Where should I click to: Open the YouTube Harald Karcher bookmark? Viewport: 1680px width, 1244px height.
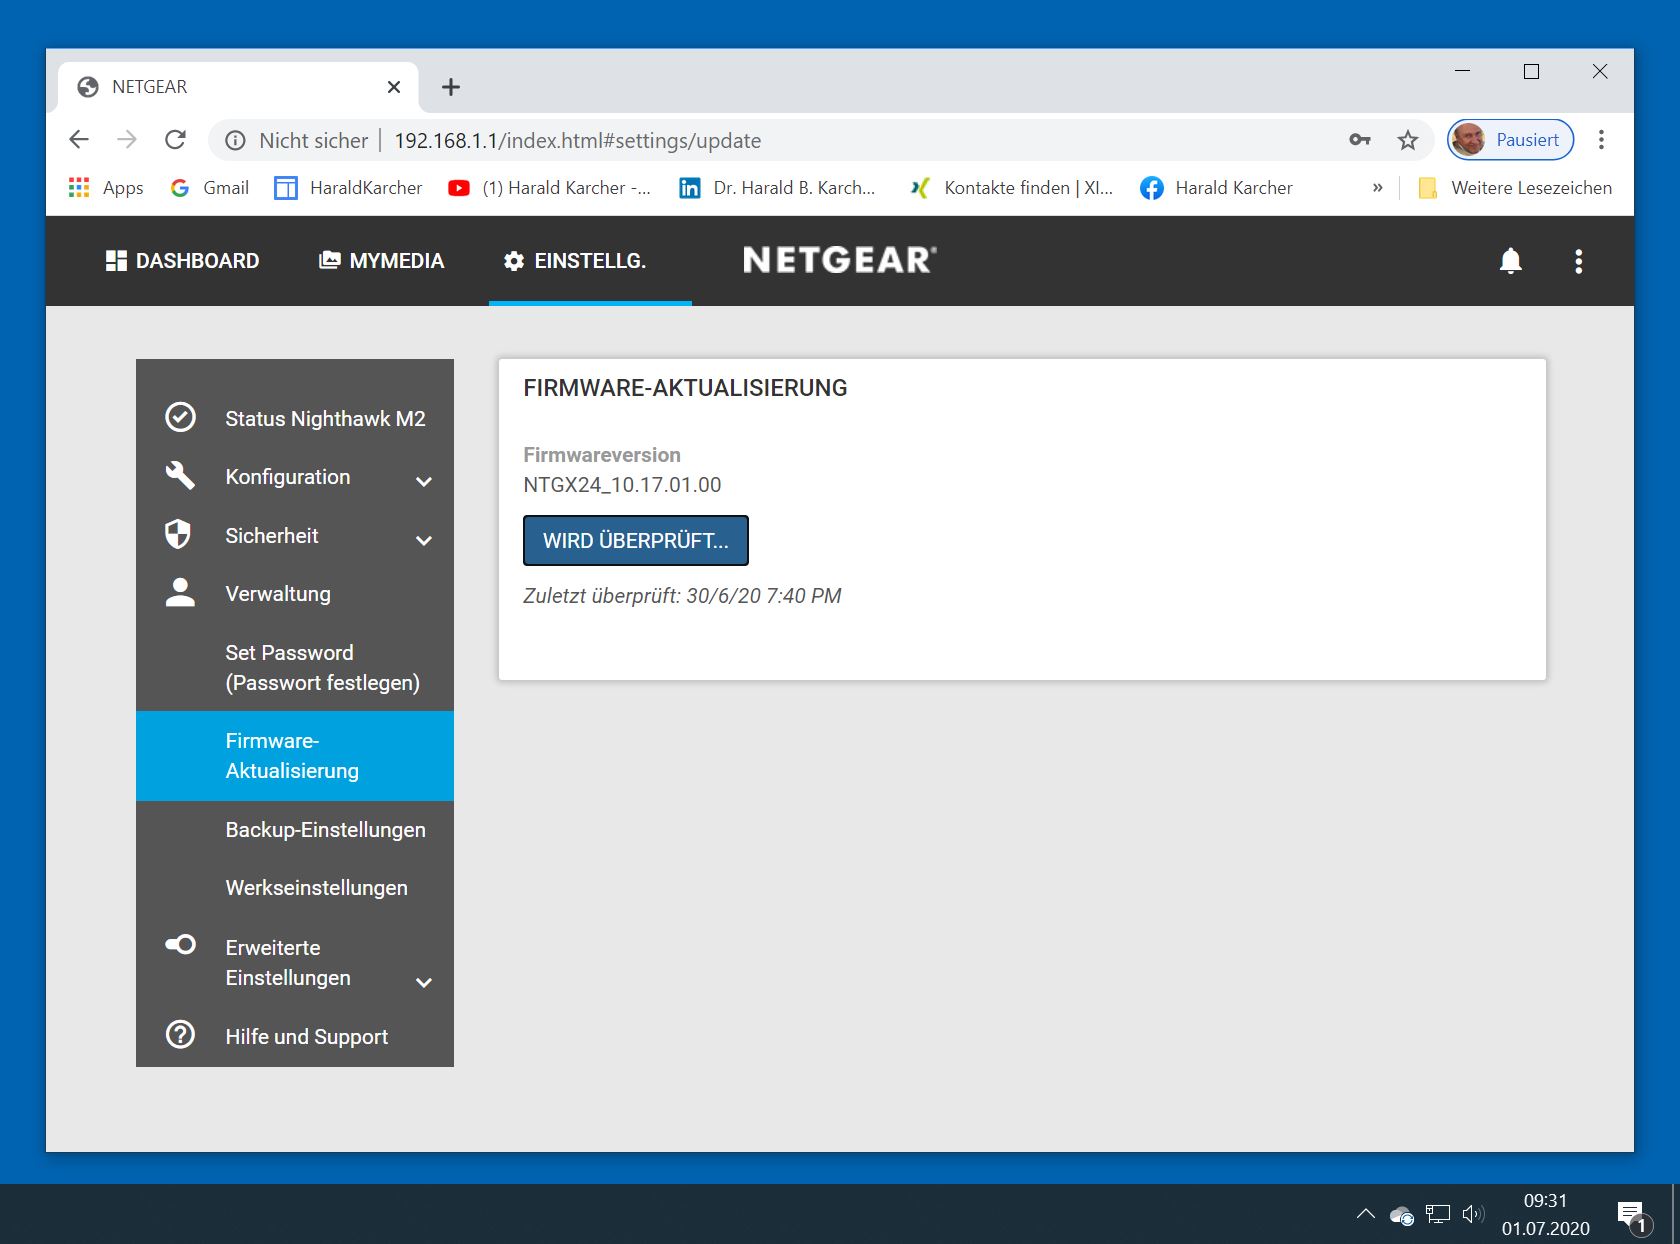[x=549, y=188]
